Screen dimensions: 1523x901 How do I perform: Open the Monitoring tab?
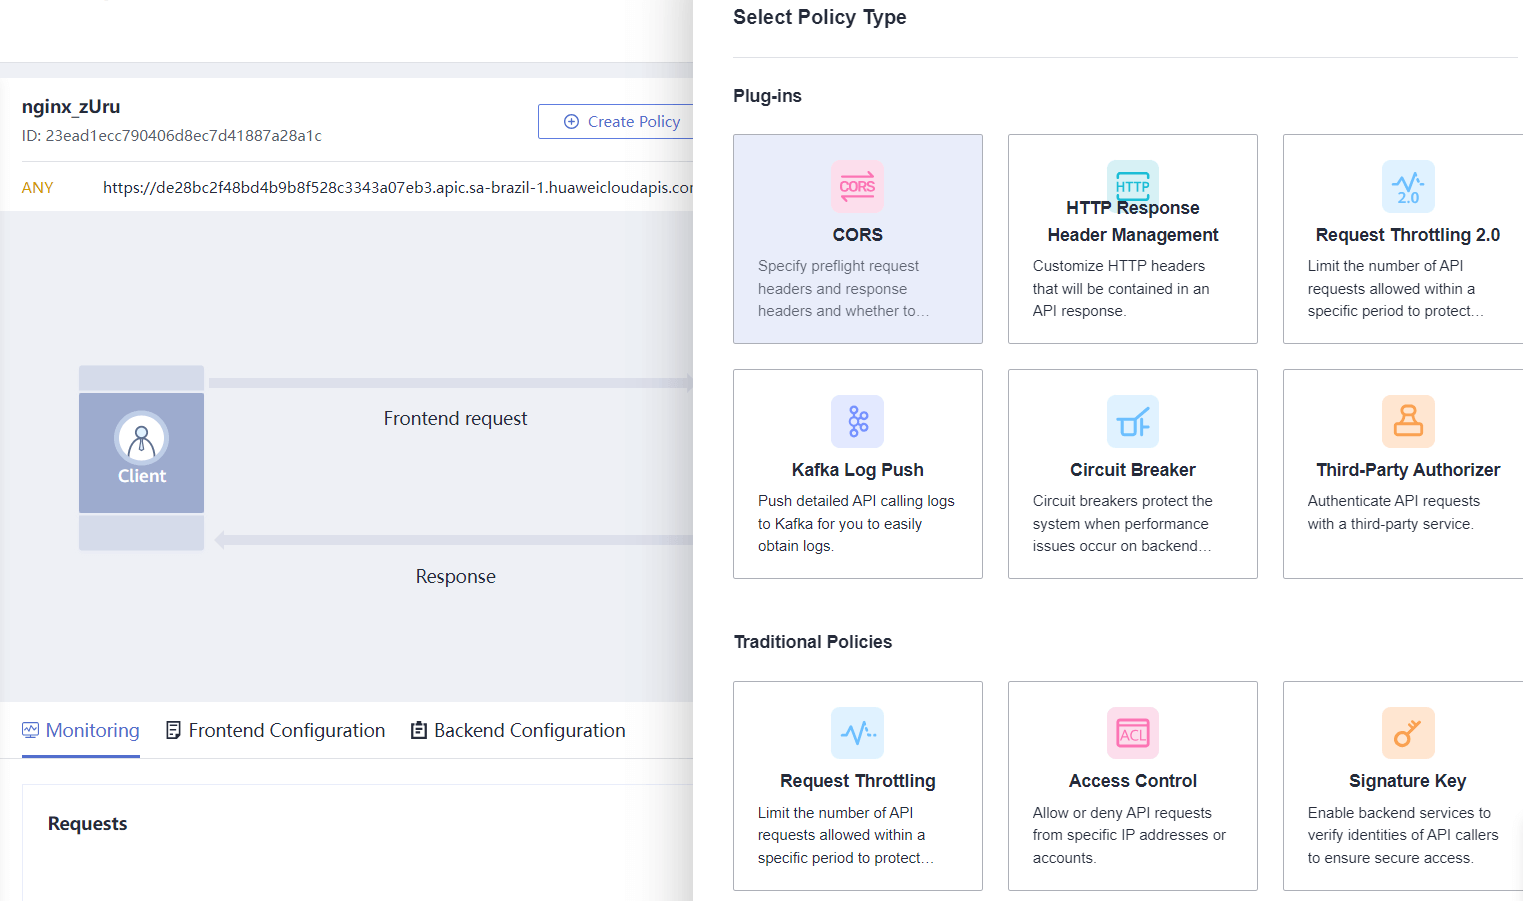[81, 730]
